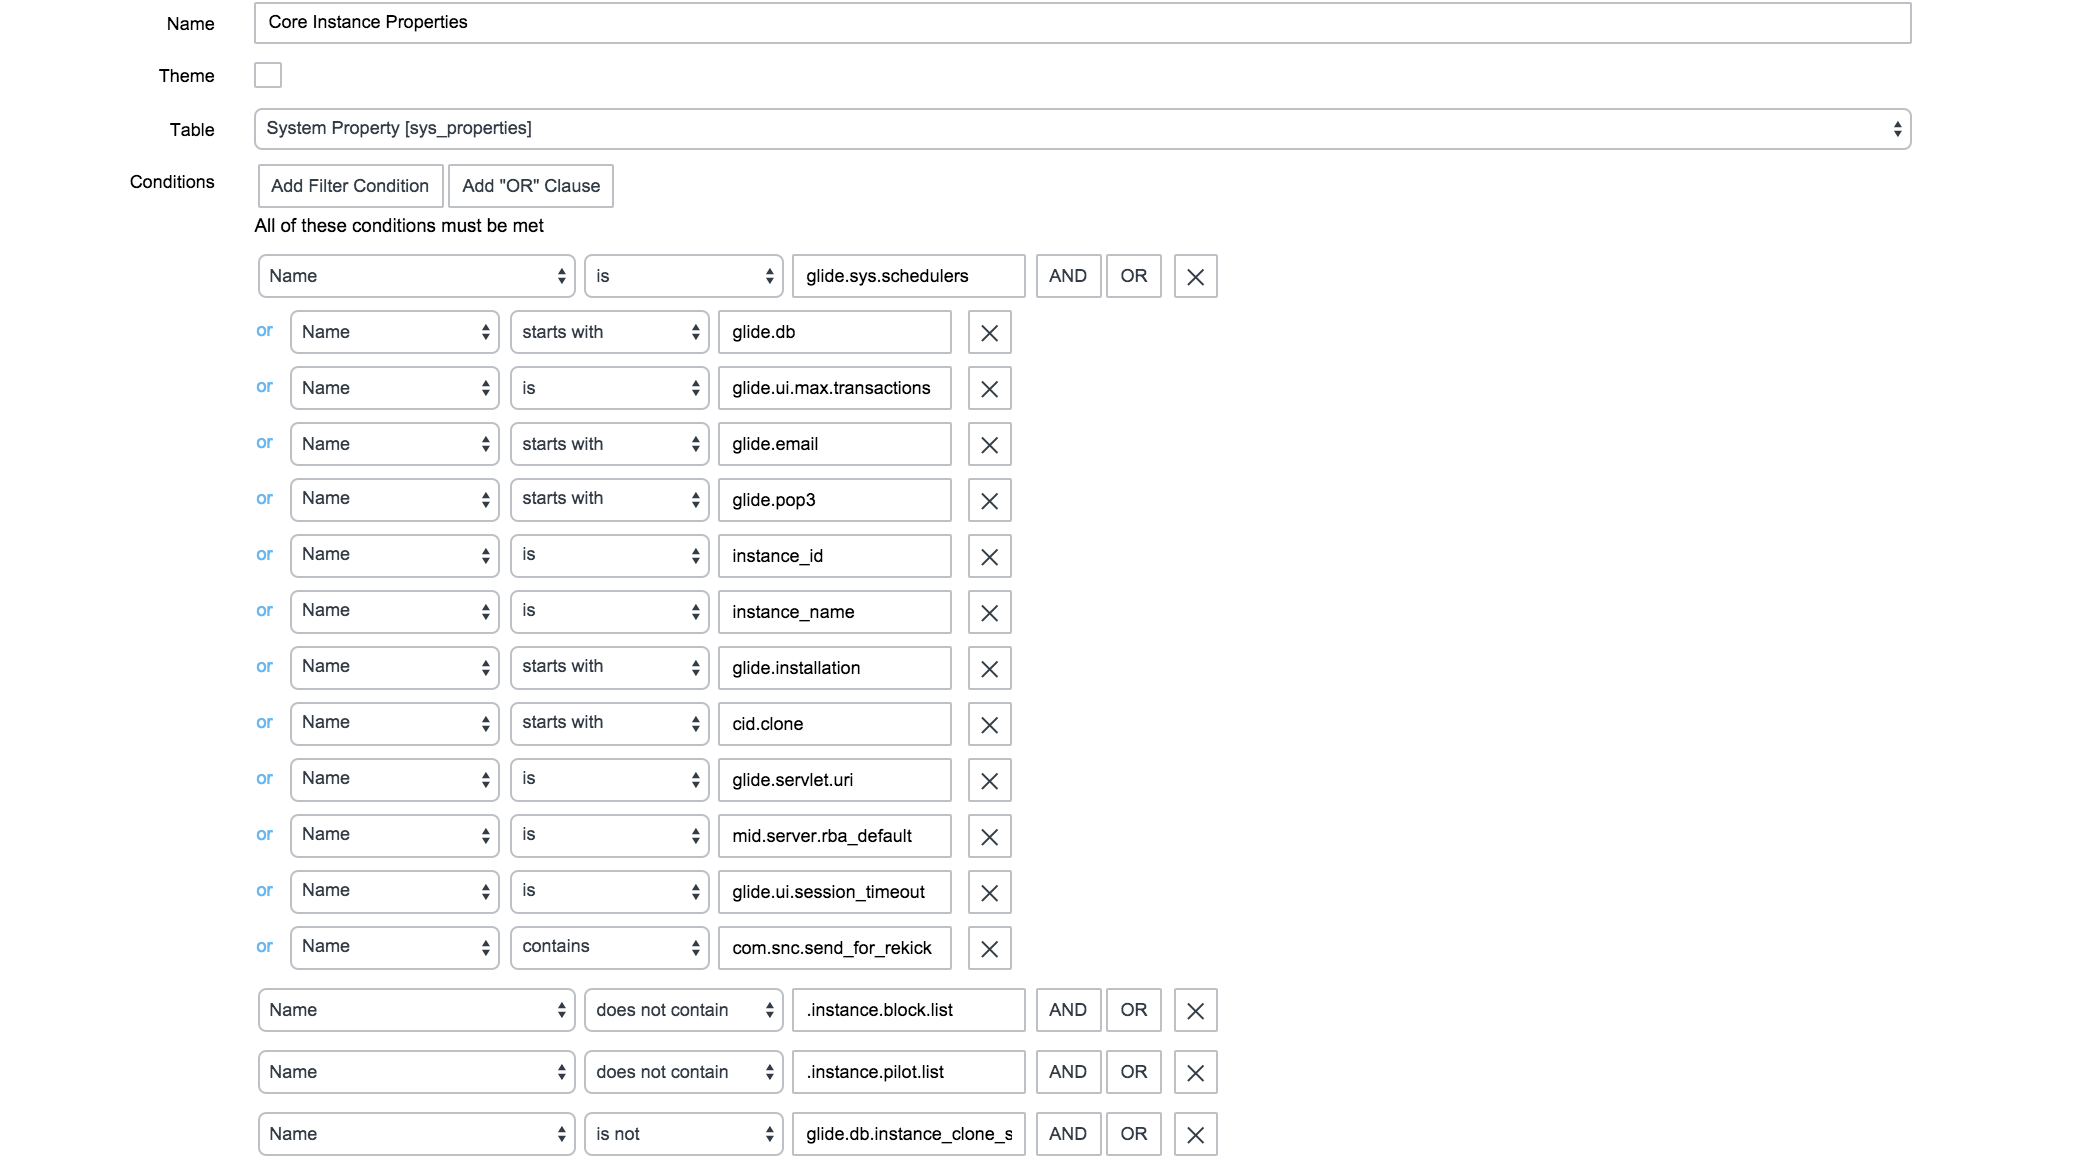
Task: Remove the glide.db.instance_clone_s condition
Action: pos(1195,1134)
